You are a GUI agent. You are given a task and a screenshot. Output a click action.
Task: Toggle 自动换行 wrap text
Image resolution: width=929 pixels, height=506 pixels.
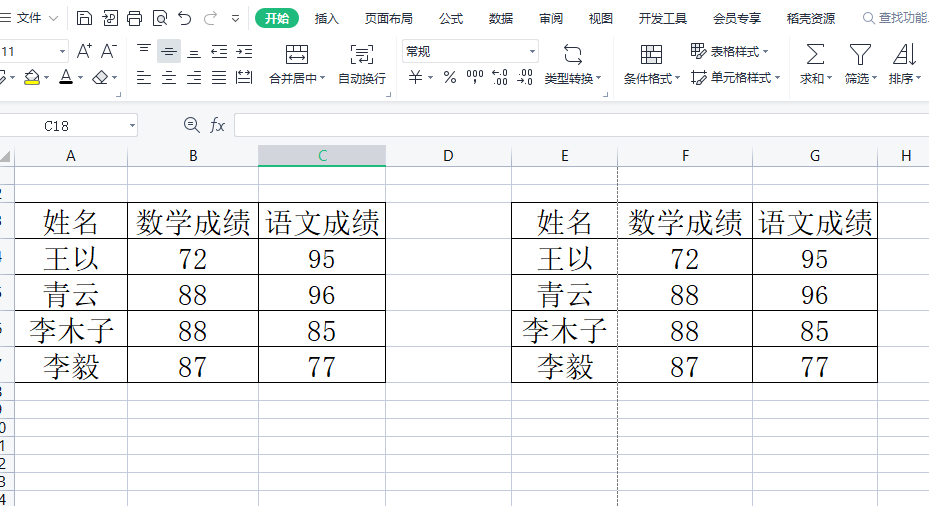pos(361,64)
